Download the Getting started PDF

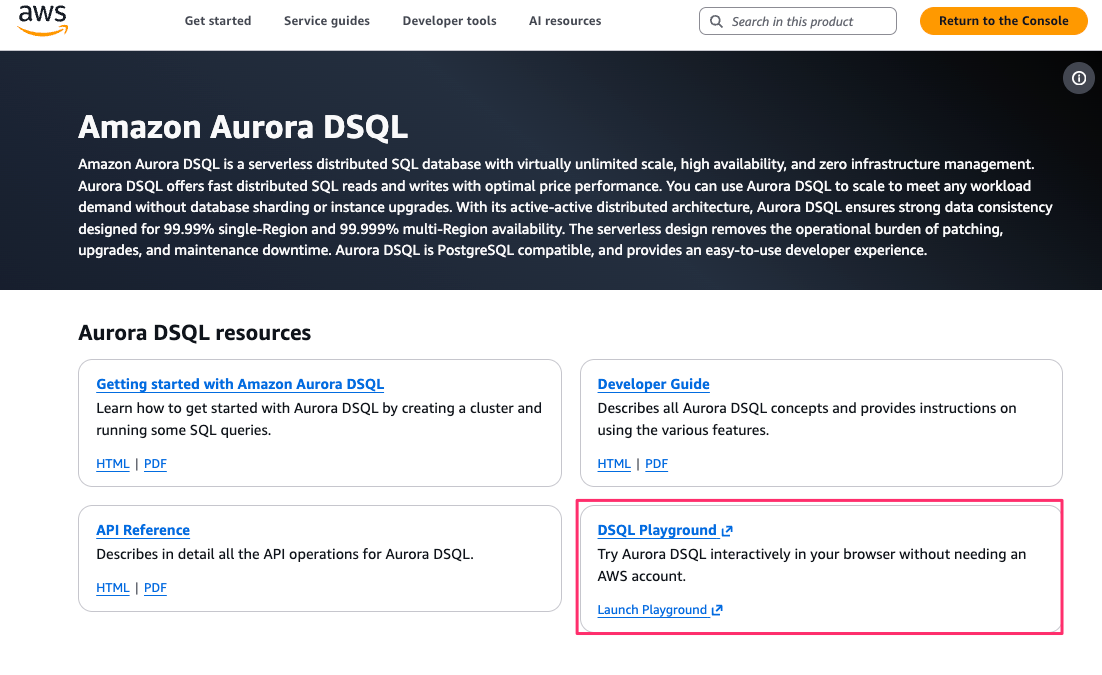click(x=155, y=464)
